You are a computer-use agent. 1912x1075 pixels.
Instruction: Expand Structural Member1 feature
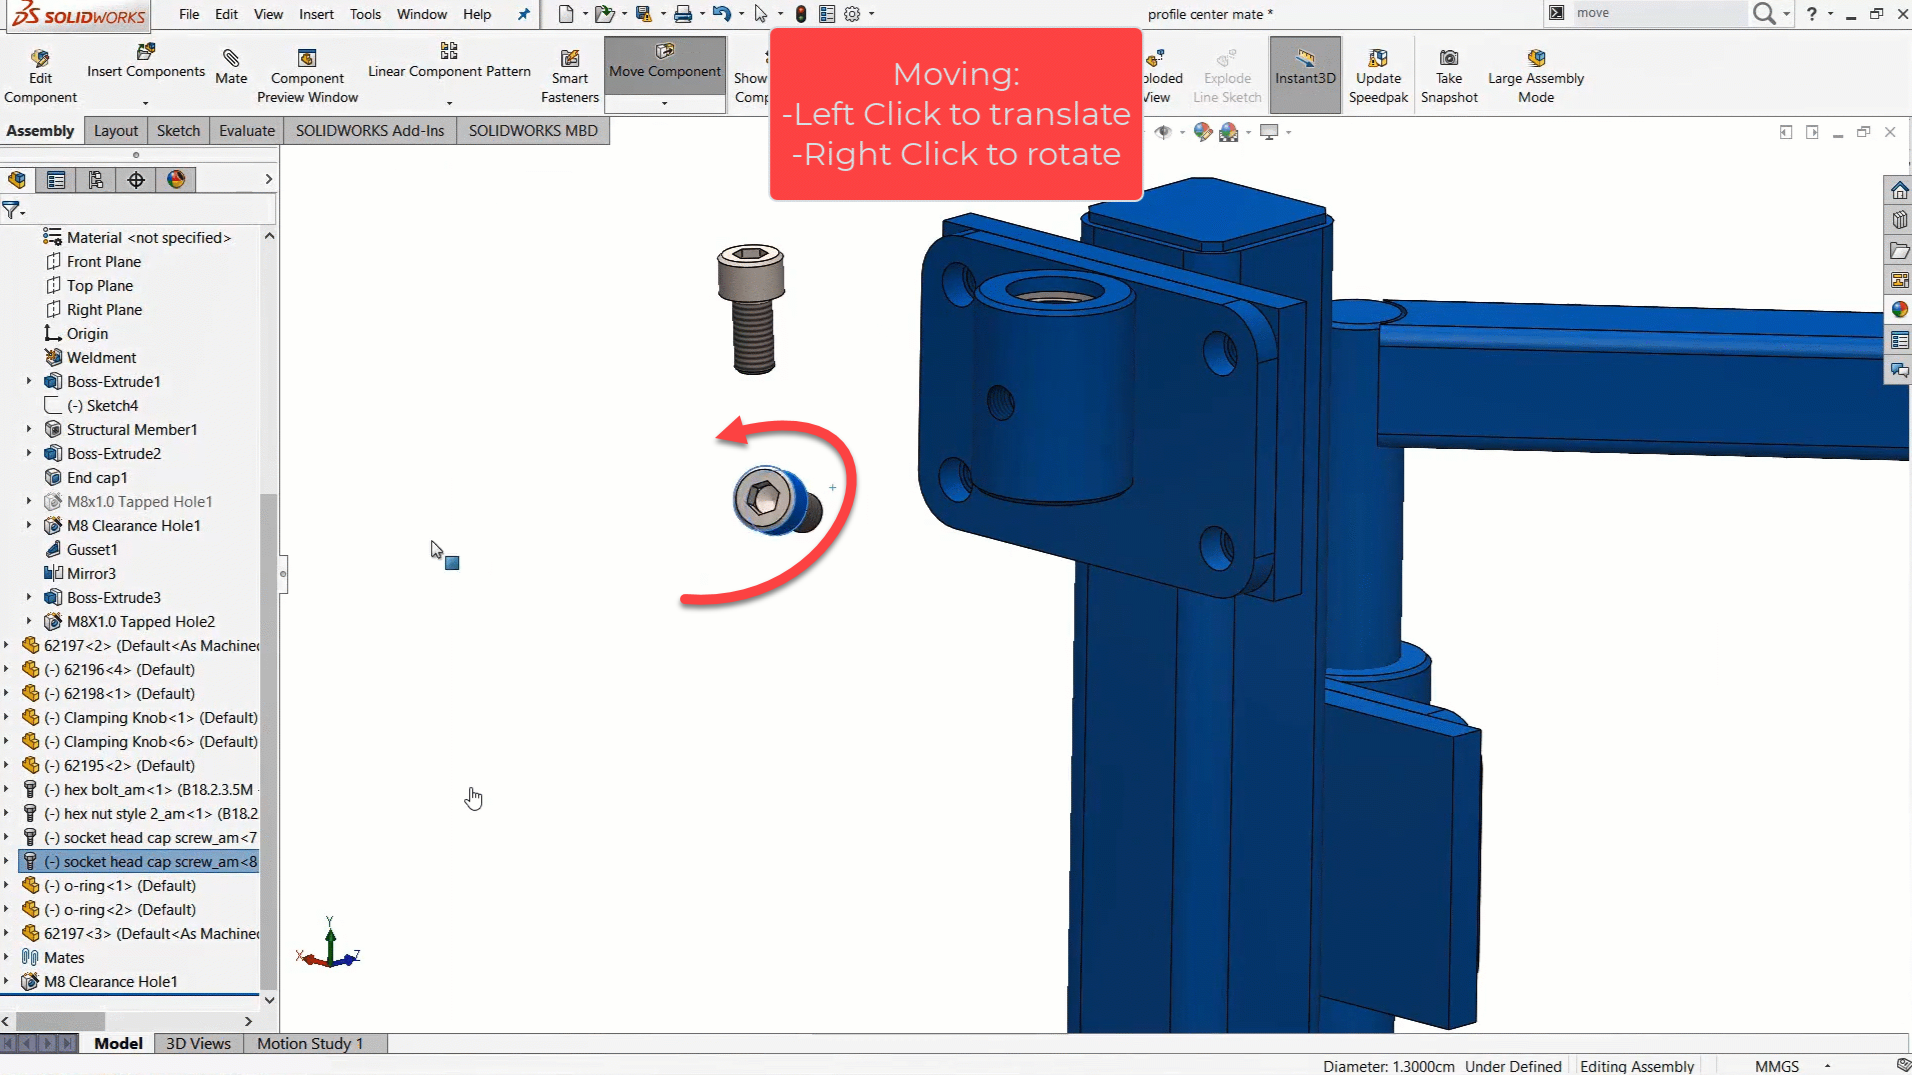pos(29,430)
